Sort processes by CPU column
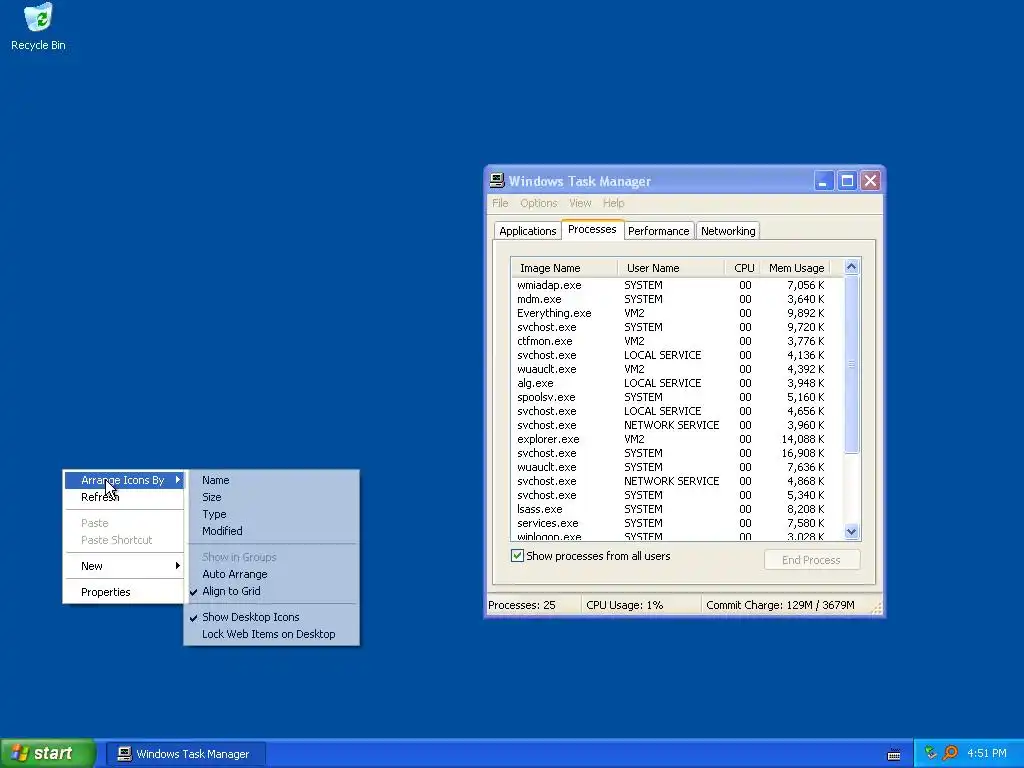The image size is (1024, 768). click(x=743, y=268)
